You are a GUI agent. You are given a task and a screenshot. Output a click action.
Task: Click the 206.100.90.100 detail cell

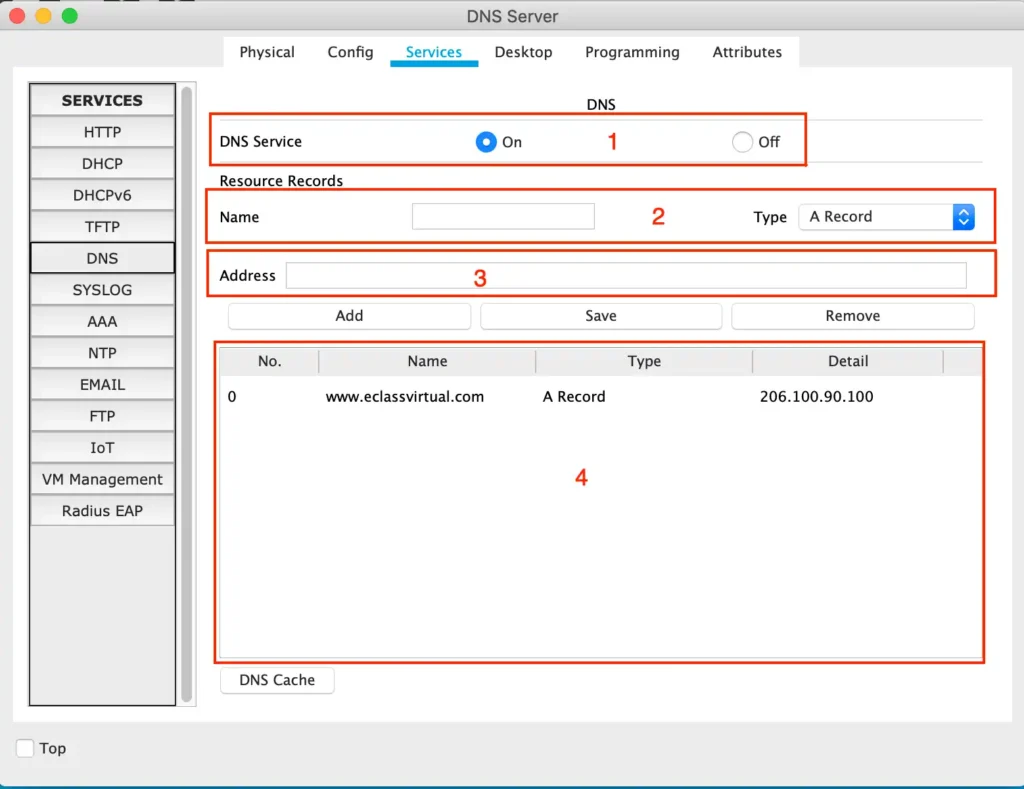coord(816,396)
